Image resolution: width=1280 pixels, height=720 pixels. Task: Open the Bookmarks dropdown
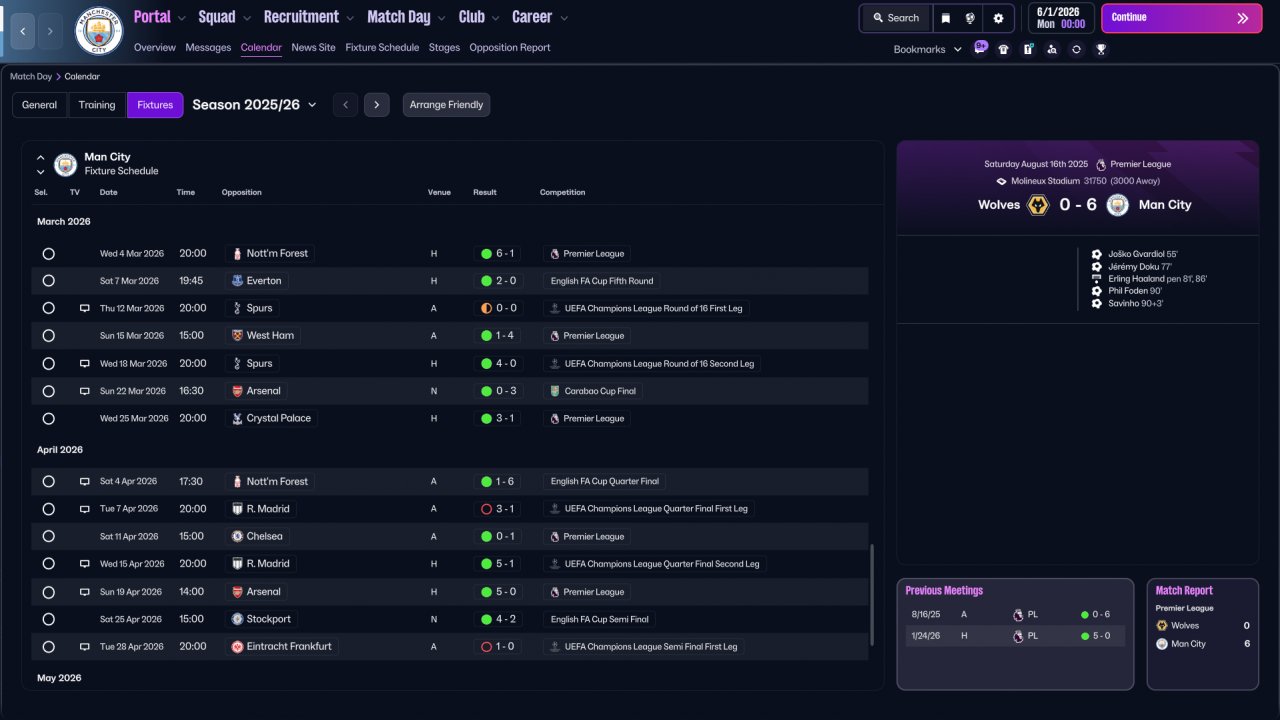(x=927, y=49)
